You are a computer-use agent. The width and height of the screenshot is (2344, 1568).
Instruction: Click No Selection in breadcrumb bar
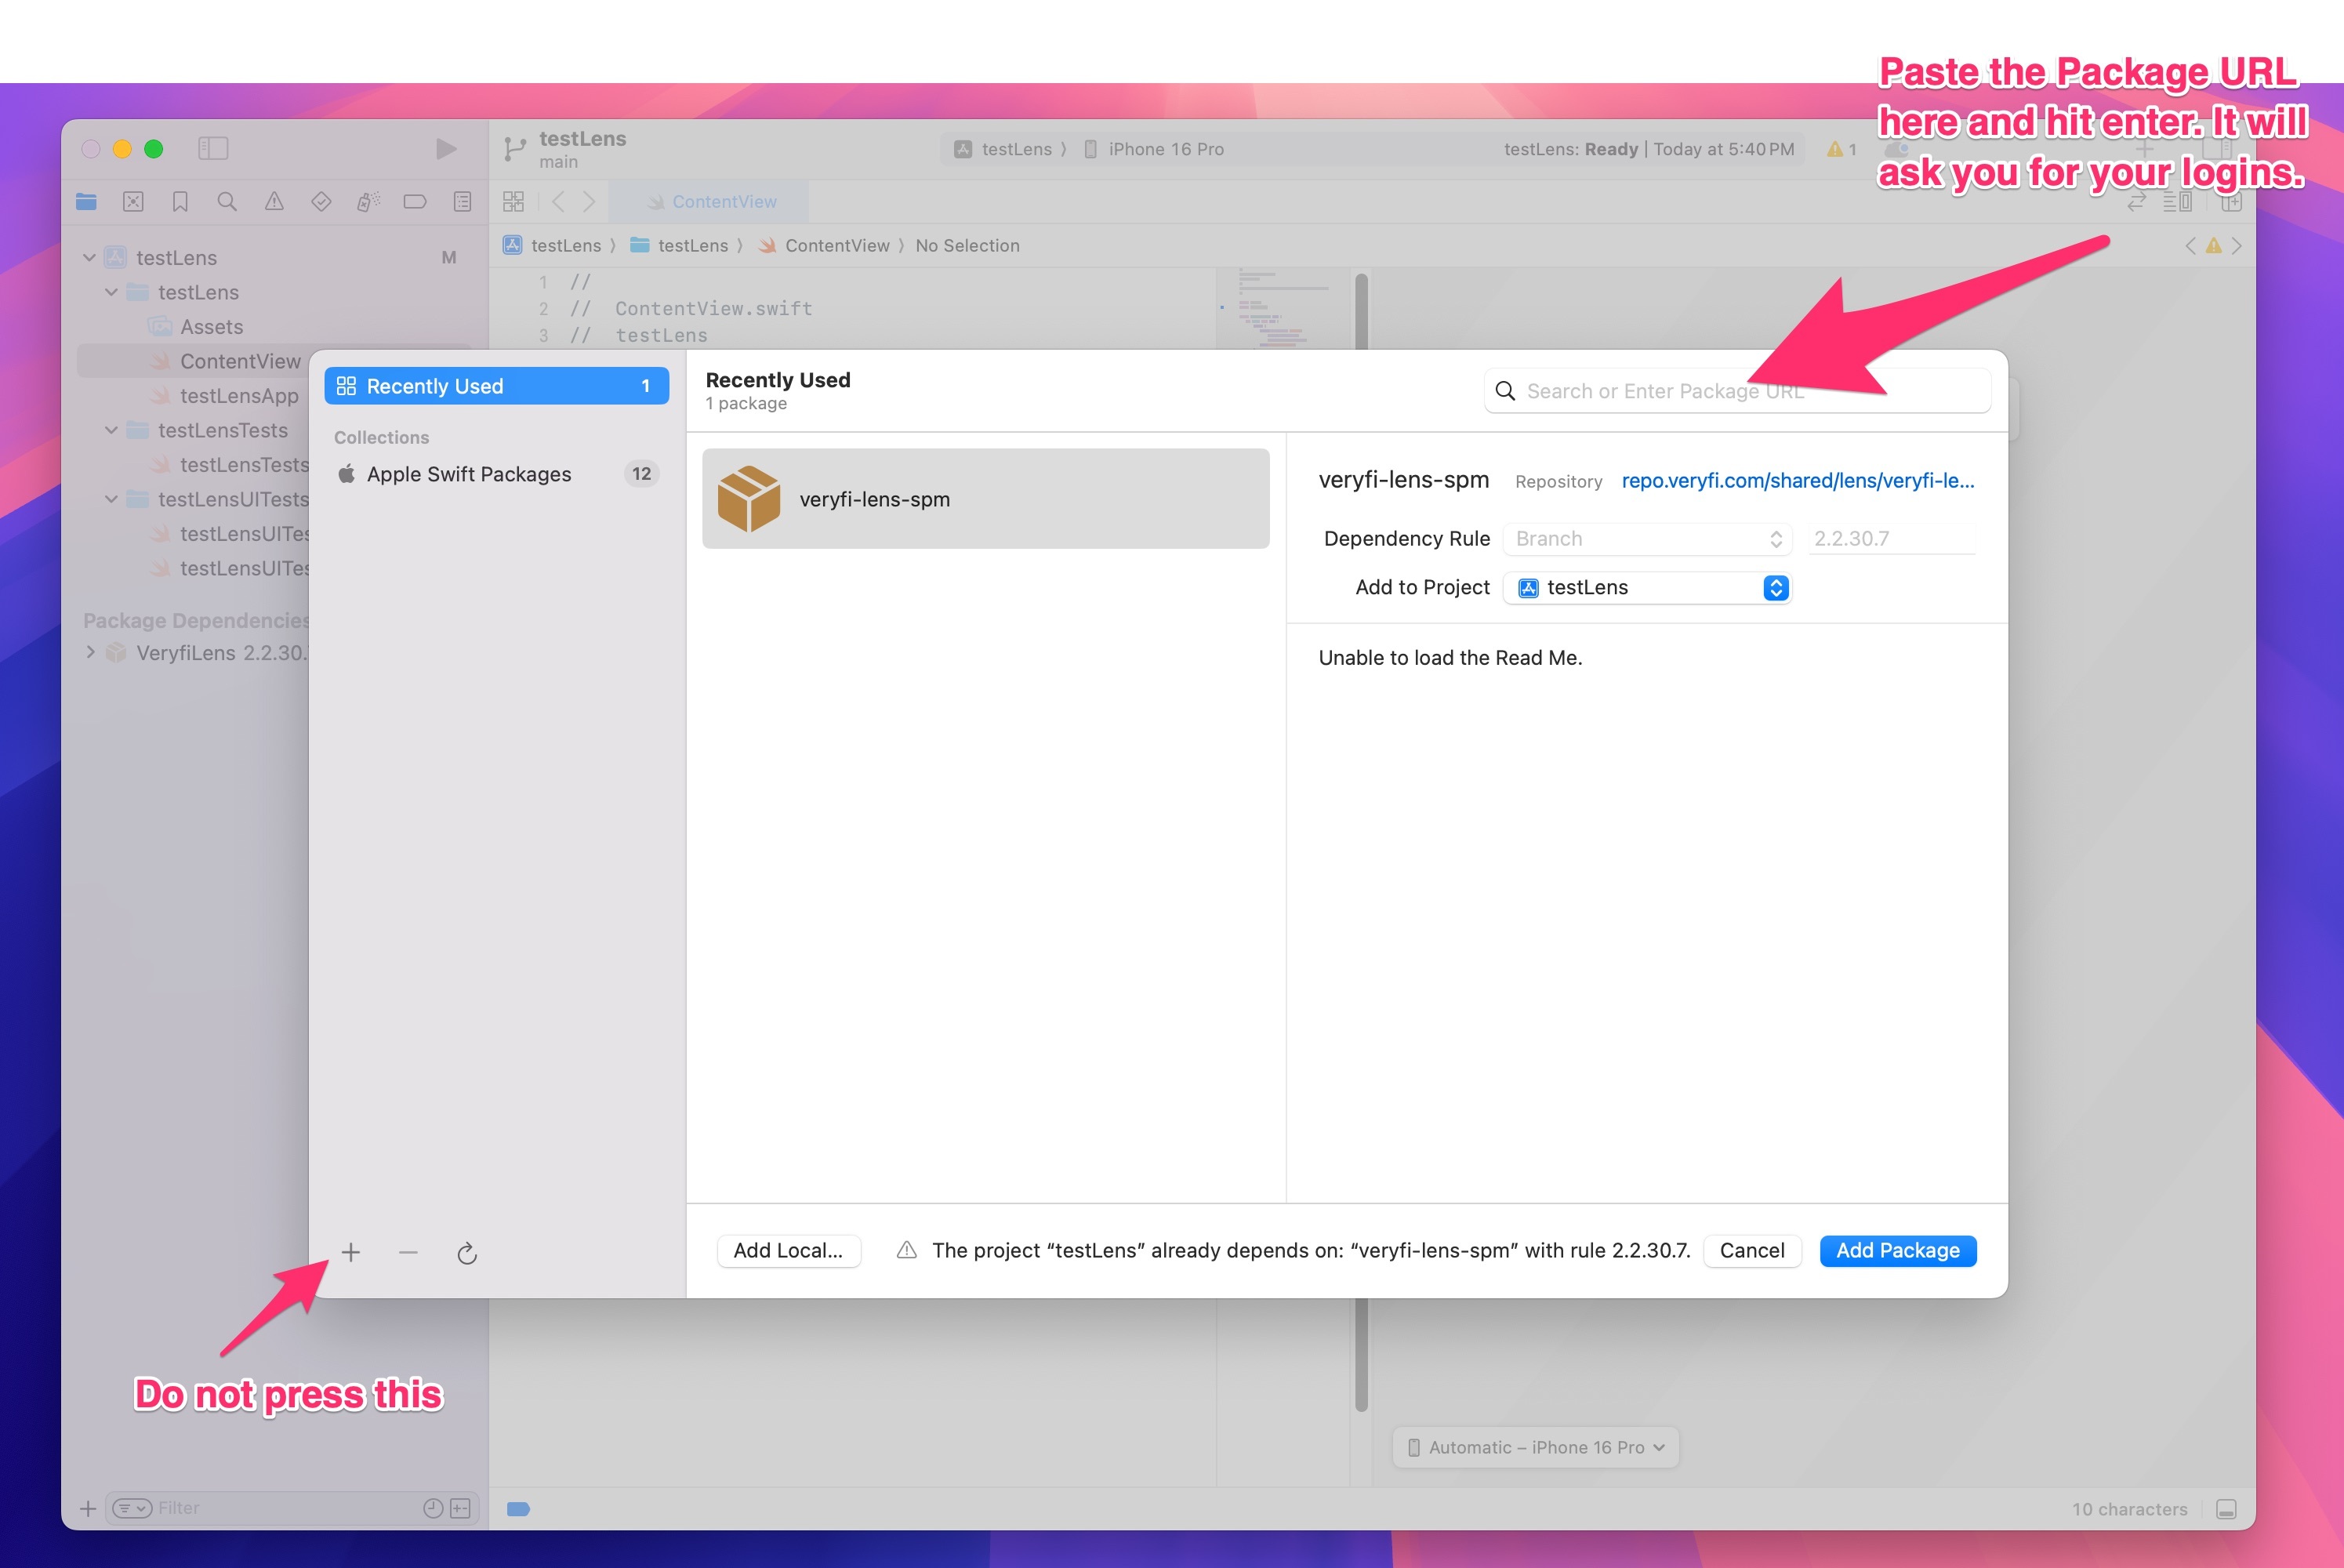(x=967, y=246)
